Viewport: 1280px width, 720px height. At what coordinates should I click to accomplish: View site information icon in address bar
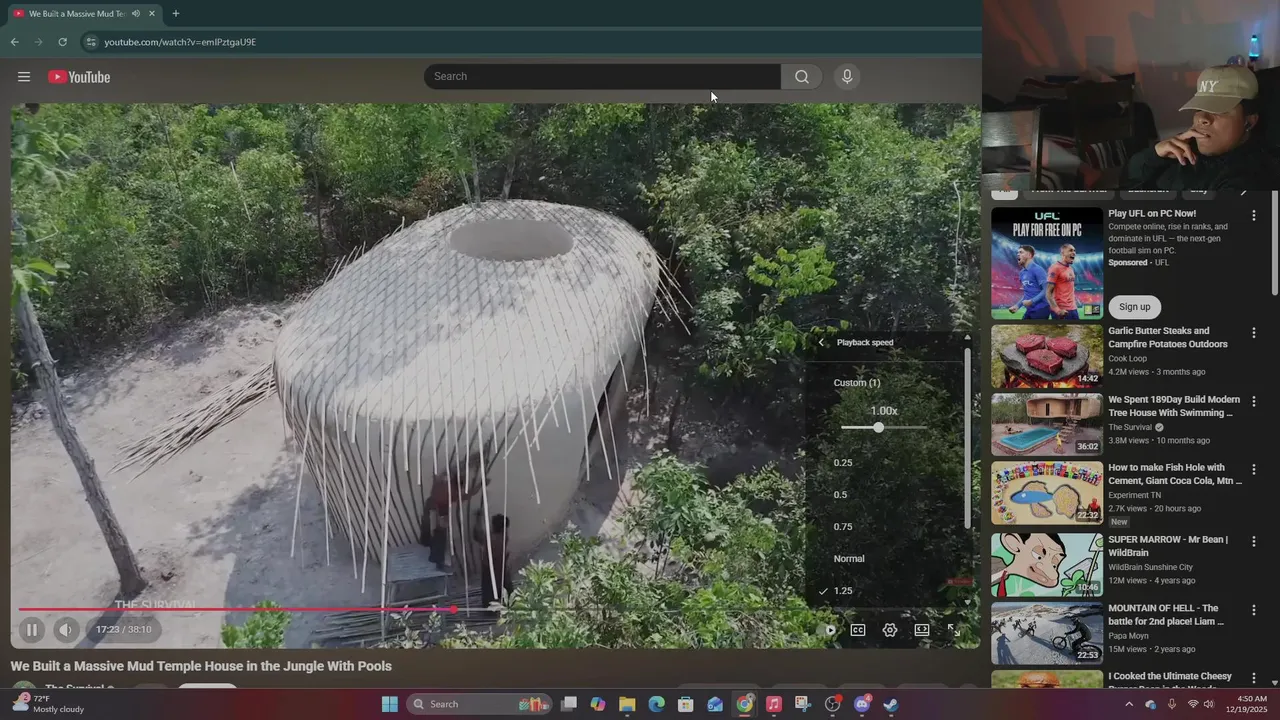click(x=90, y=42)
